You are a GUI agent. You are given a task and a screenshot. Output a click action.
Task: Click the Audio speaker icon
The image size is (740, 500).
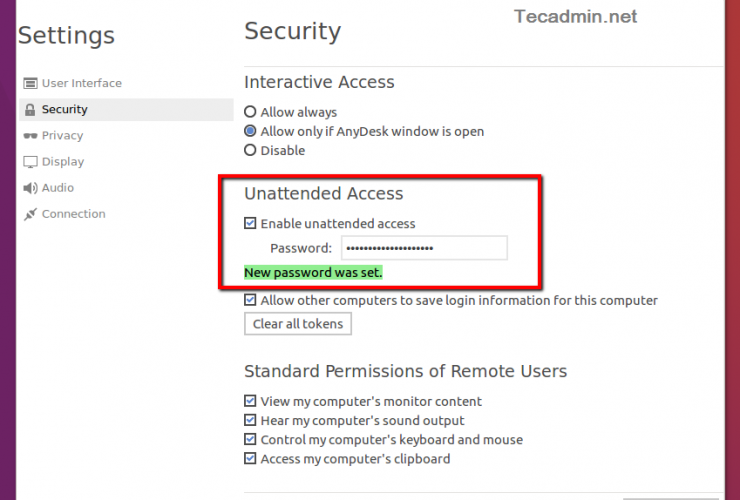pyautogui.click(x=31, y=188)
